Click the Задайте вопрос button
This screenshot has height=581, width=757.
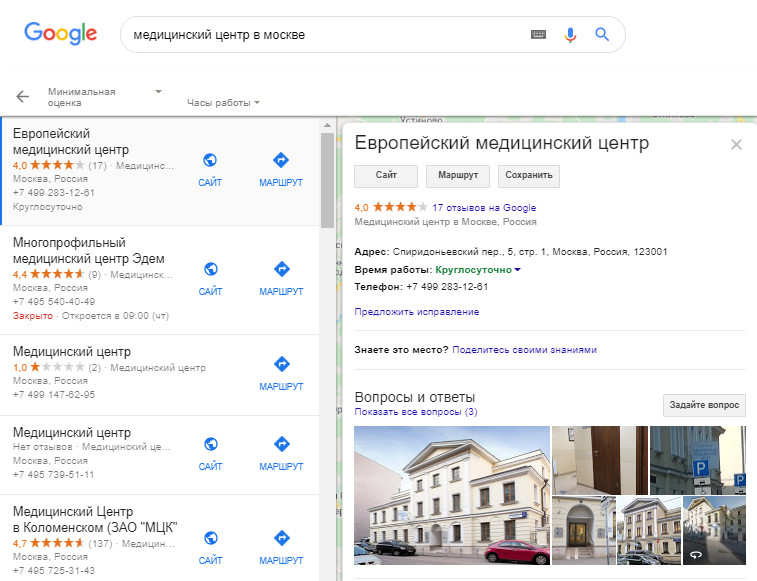pyautogui.click(x=704, y=405)
